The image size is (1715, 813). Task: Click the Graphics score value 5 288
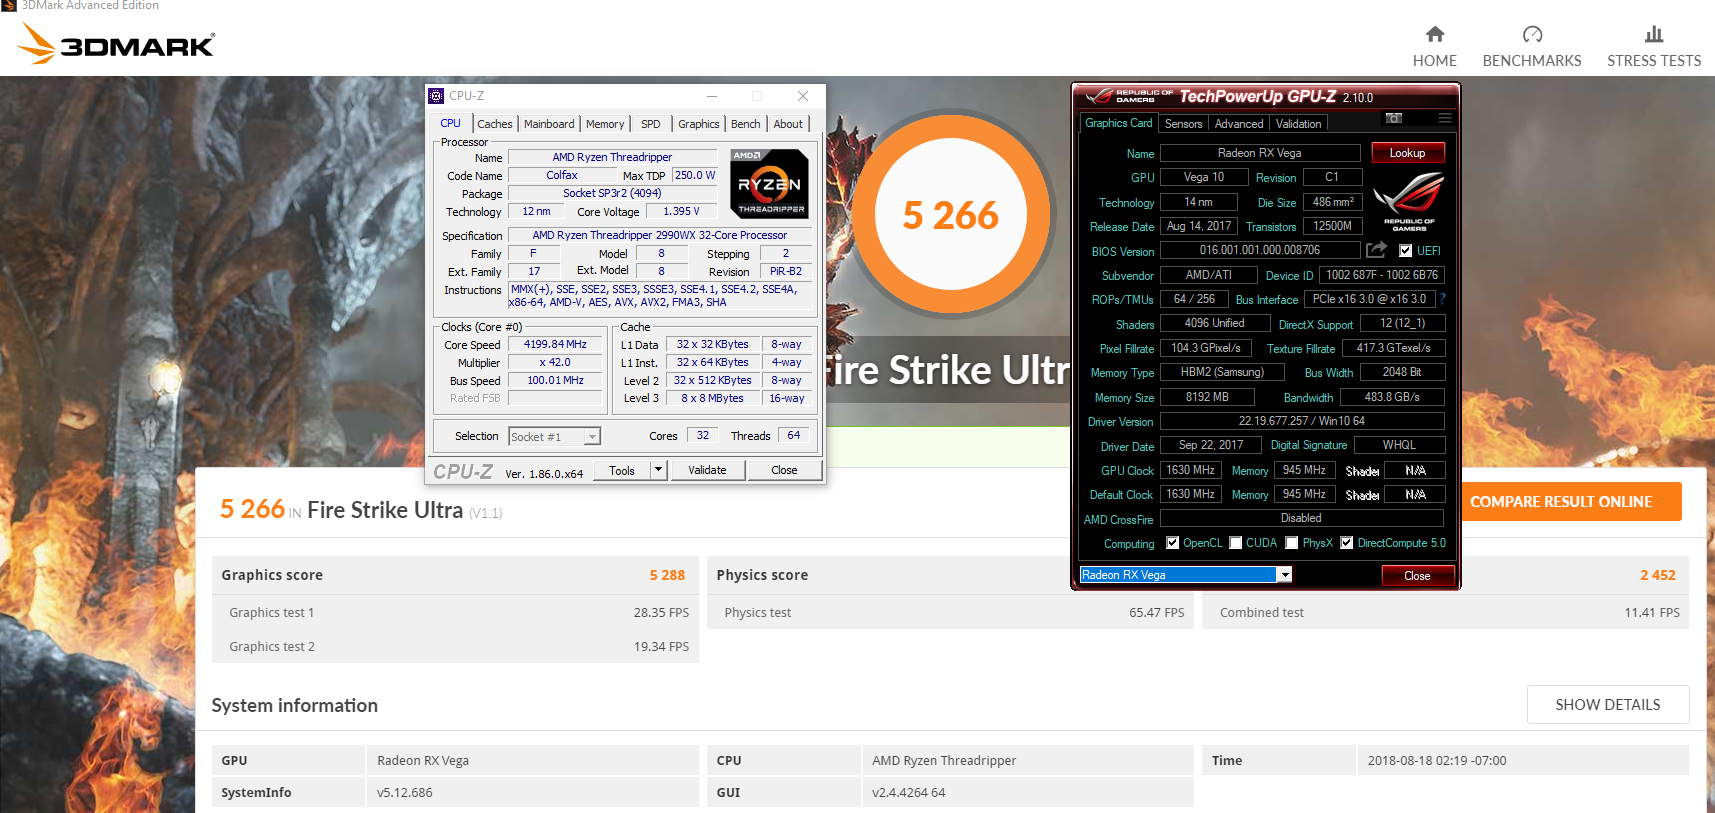pyautogui.click(x=667, y=575)
